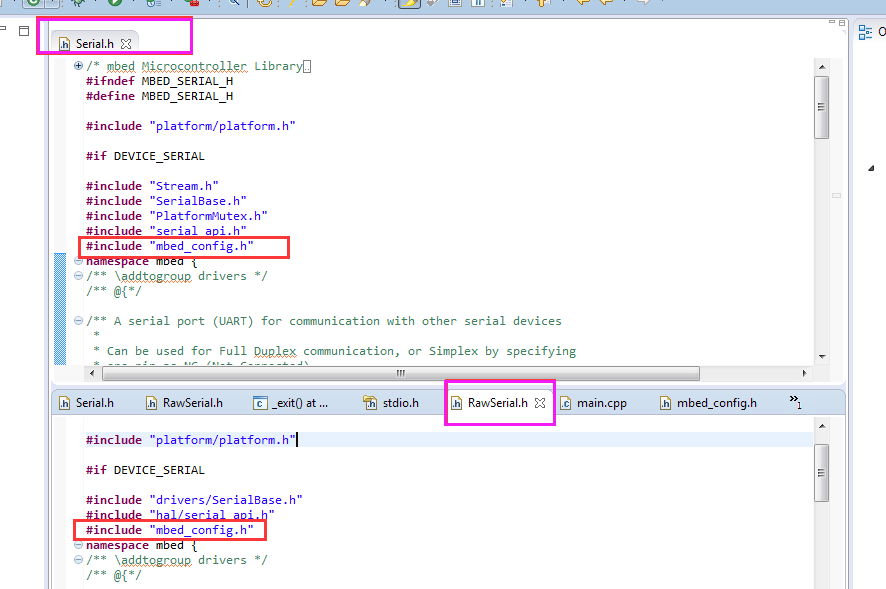Click the '#include "Stream.h"' line

152,186
